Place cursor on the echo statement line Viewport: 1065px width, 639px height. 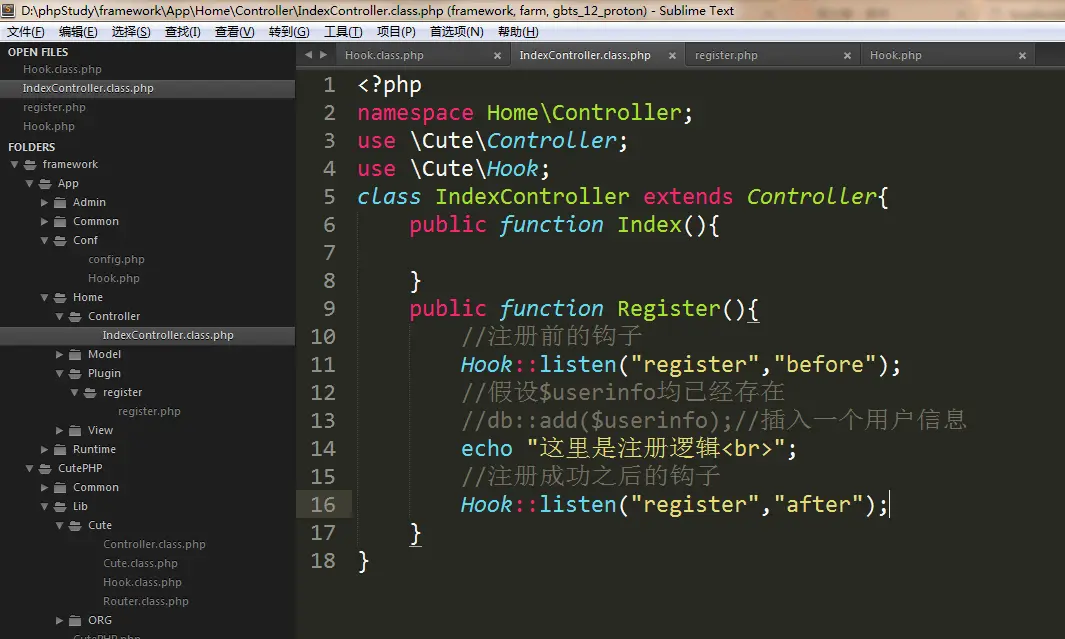coord(628,448)
